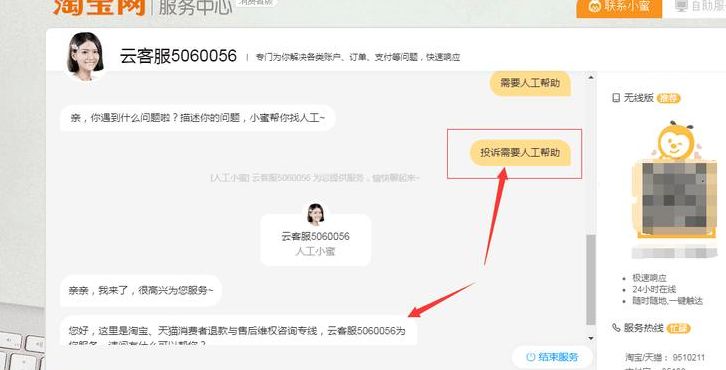Click the bee icon on 联系小蜜 tab
The image size is (726, 370).
594,6
